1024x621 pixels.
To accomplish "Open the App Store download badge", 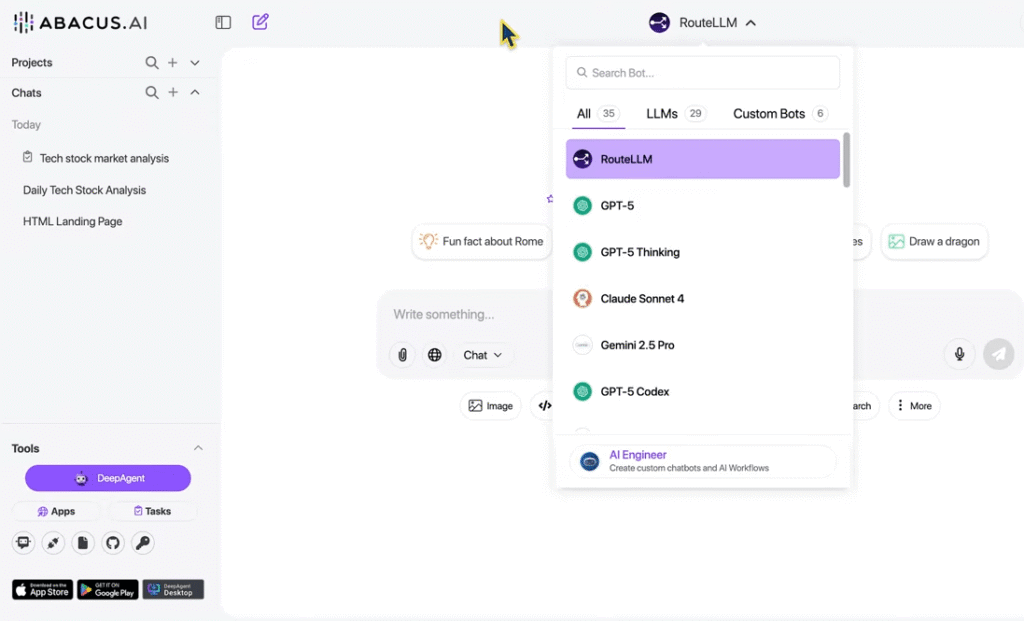I will pos(42,590).
